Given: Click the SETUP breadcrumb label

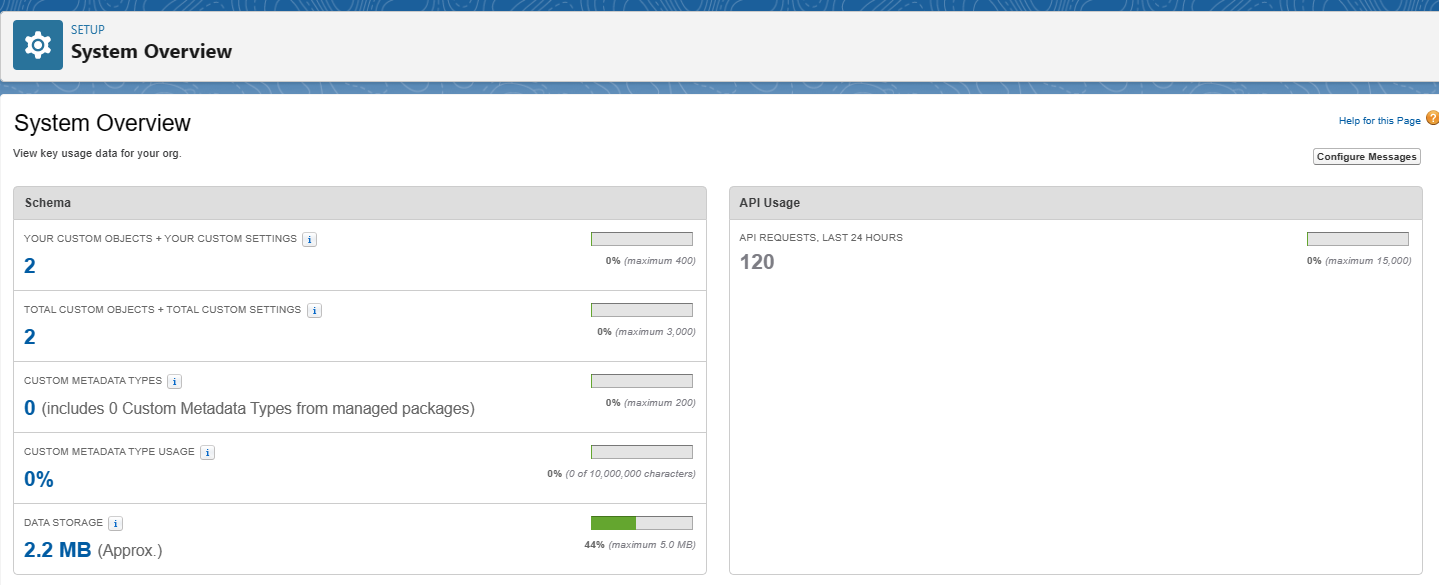Looking at the screenshot, I should coord(87,30).
